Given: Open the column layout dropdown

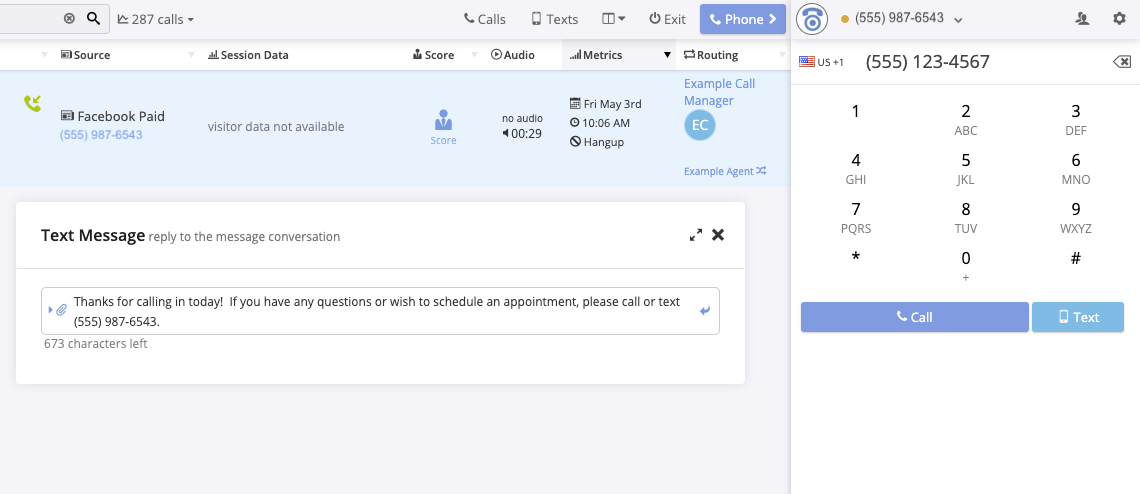Looking at the screenshot, I should 614,19.
